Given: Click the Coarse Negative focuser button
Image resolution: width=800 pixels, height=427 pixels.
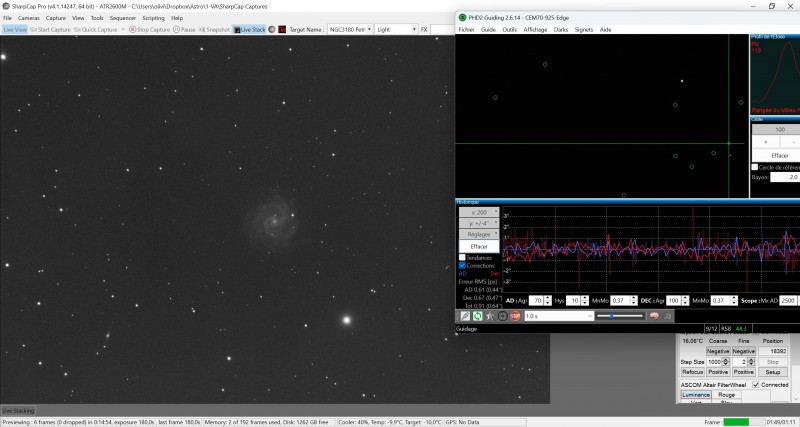Looking at the screenshot, I should coord(718,351).
